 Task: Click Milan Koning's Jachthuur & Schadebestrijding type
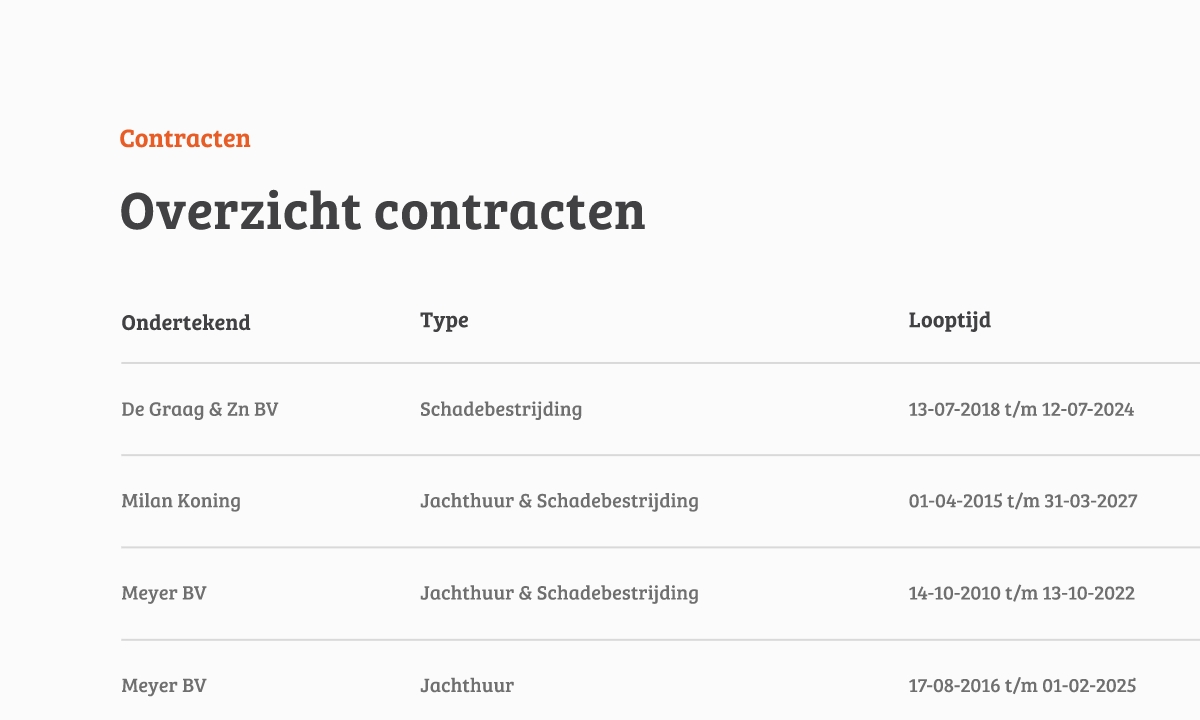point(559,501)
